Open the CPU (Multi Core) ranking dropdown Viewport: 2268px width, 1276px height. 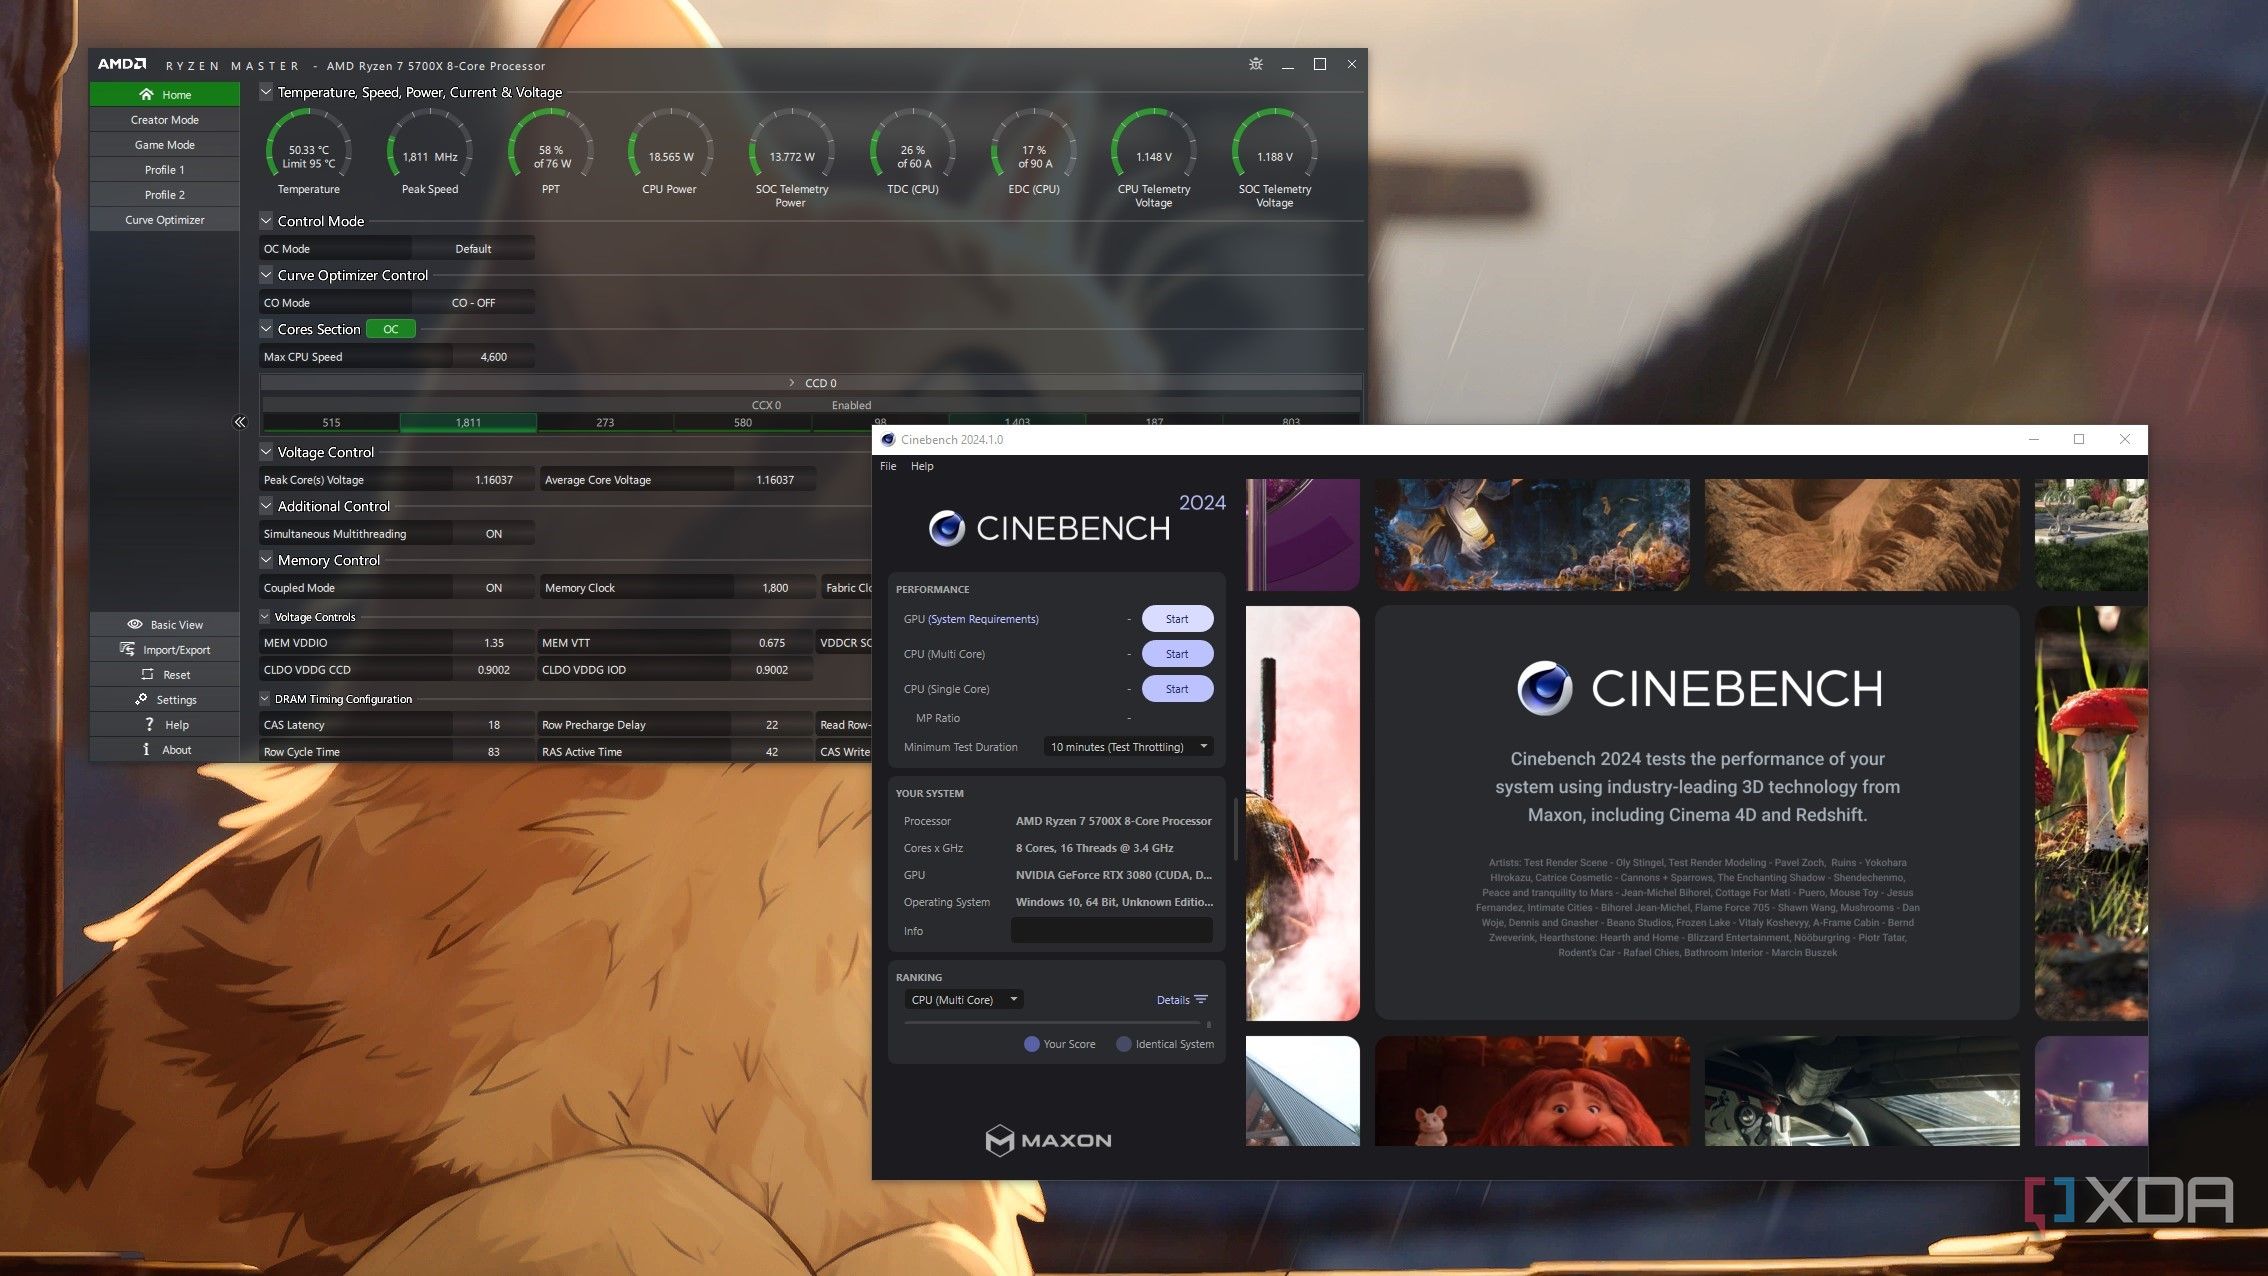964,999
